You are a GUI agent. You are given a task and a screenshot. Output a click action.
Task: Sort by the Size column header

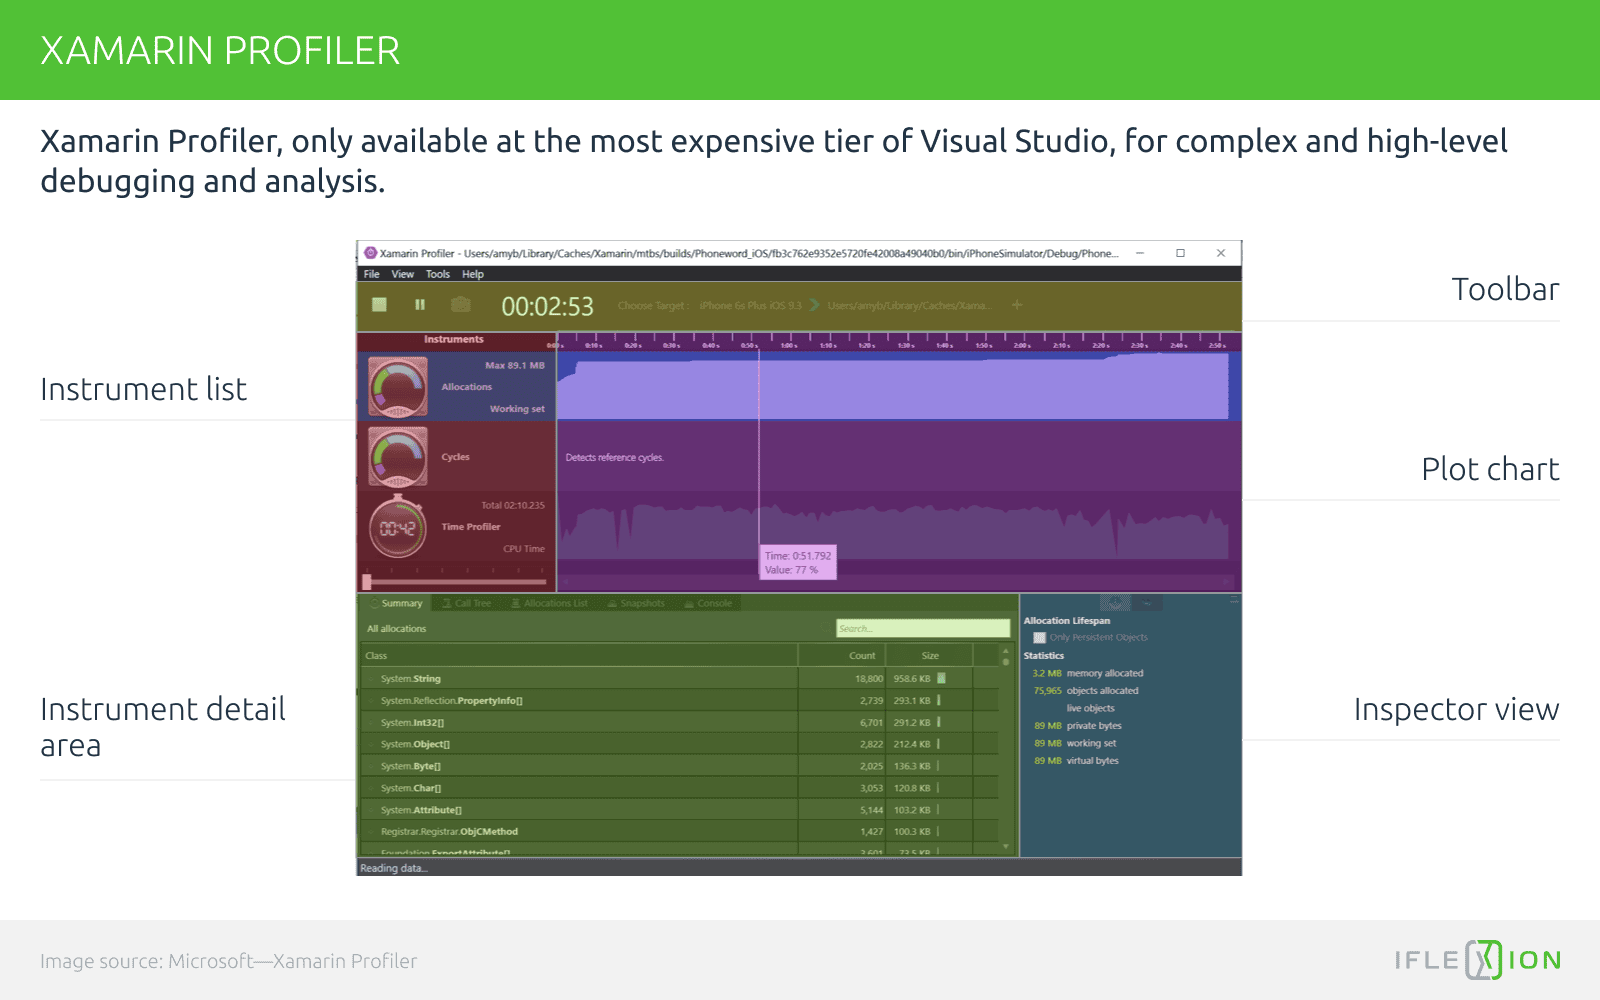[x=930, y=656]
